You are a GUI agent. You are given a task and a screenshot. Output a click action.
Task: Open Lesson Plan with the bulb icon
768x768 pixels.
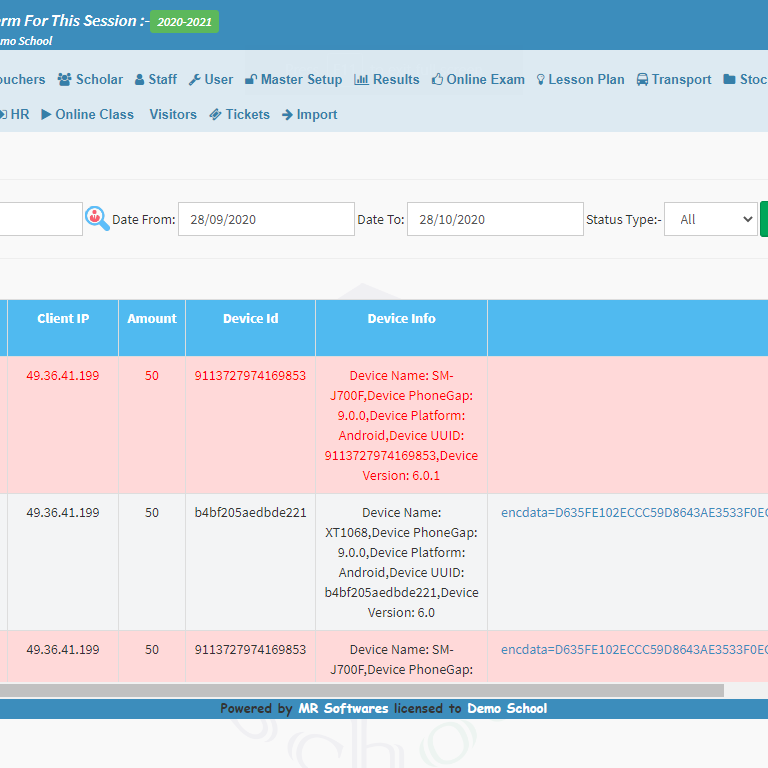tap(580, 80)
